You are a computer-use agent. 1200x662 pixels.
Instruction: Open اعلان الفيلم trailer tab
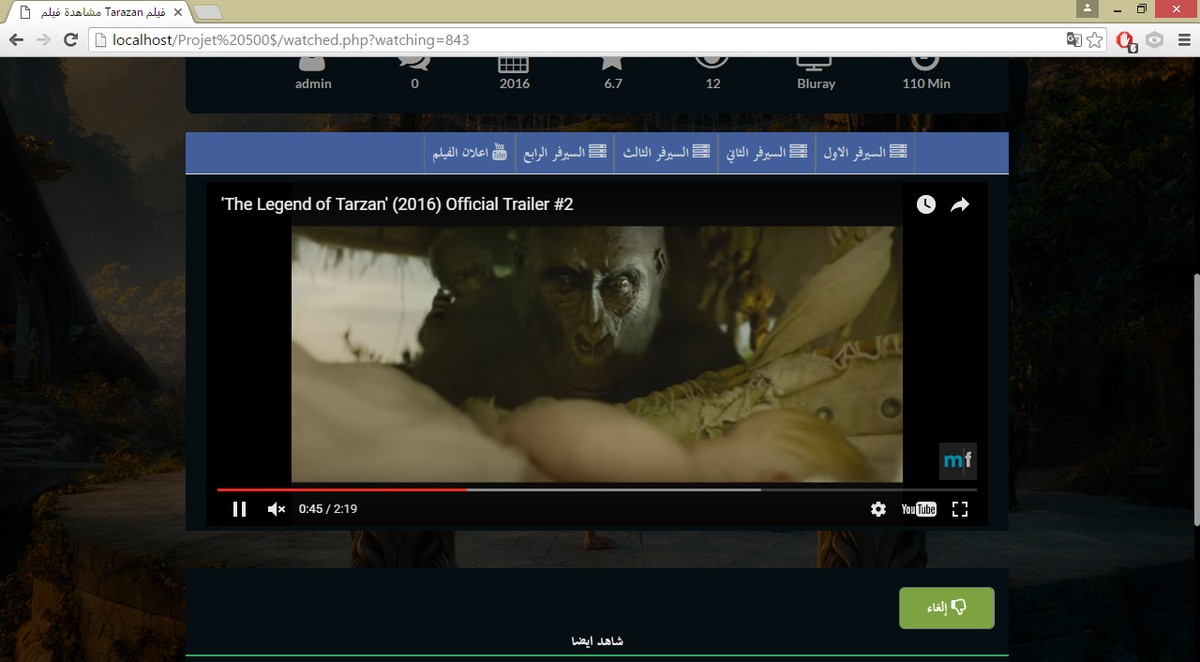(470, 152)
